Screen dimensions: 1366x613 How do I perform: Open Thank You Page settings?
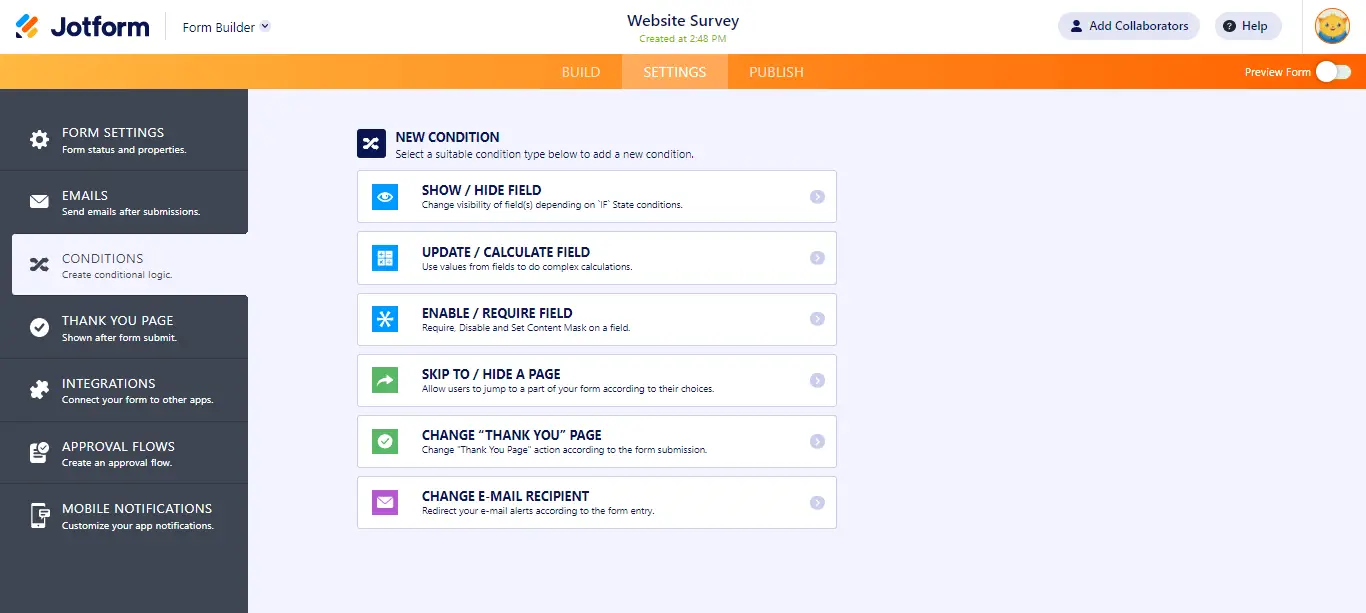coord(124,327)
